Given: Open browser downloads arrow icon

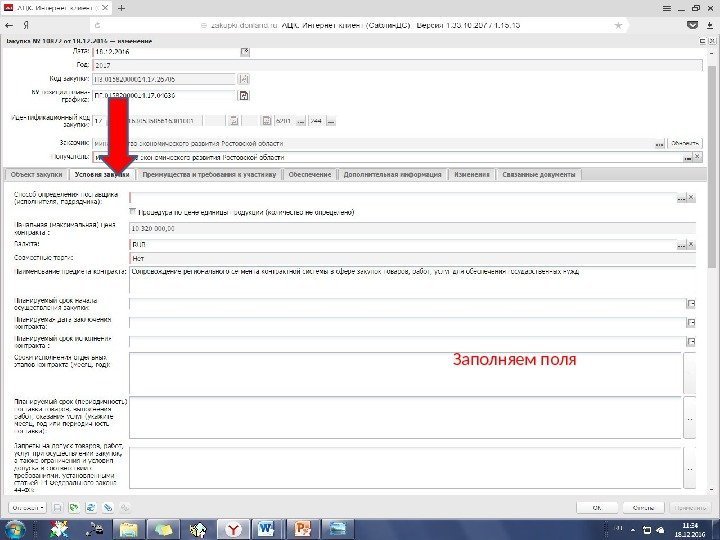Looking at the screenshot, I should click(x=709, y=25).
